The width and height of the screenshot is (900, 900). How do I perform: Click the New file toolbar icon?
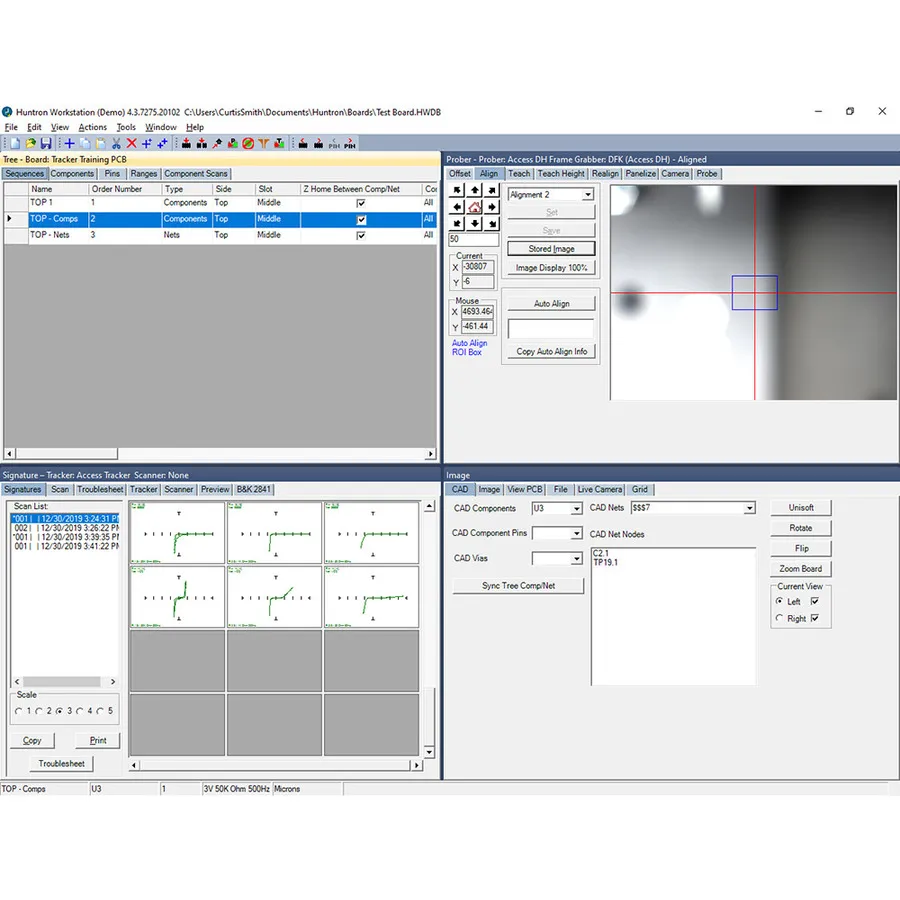click(x=15, y=143)
